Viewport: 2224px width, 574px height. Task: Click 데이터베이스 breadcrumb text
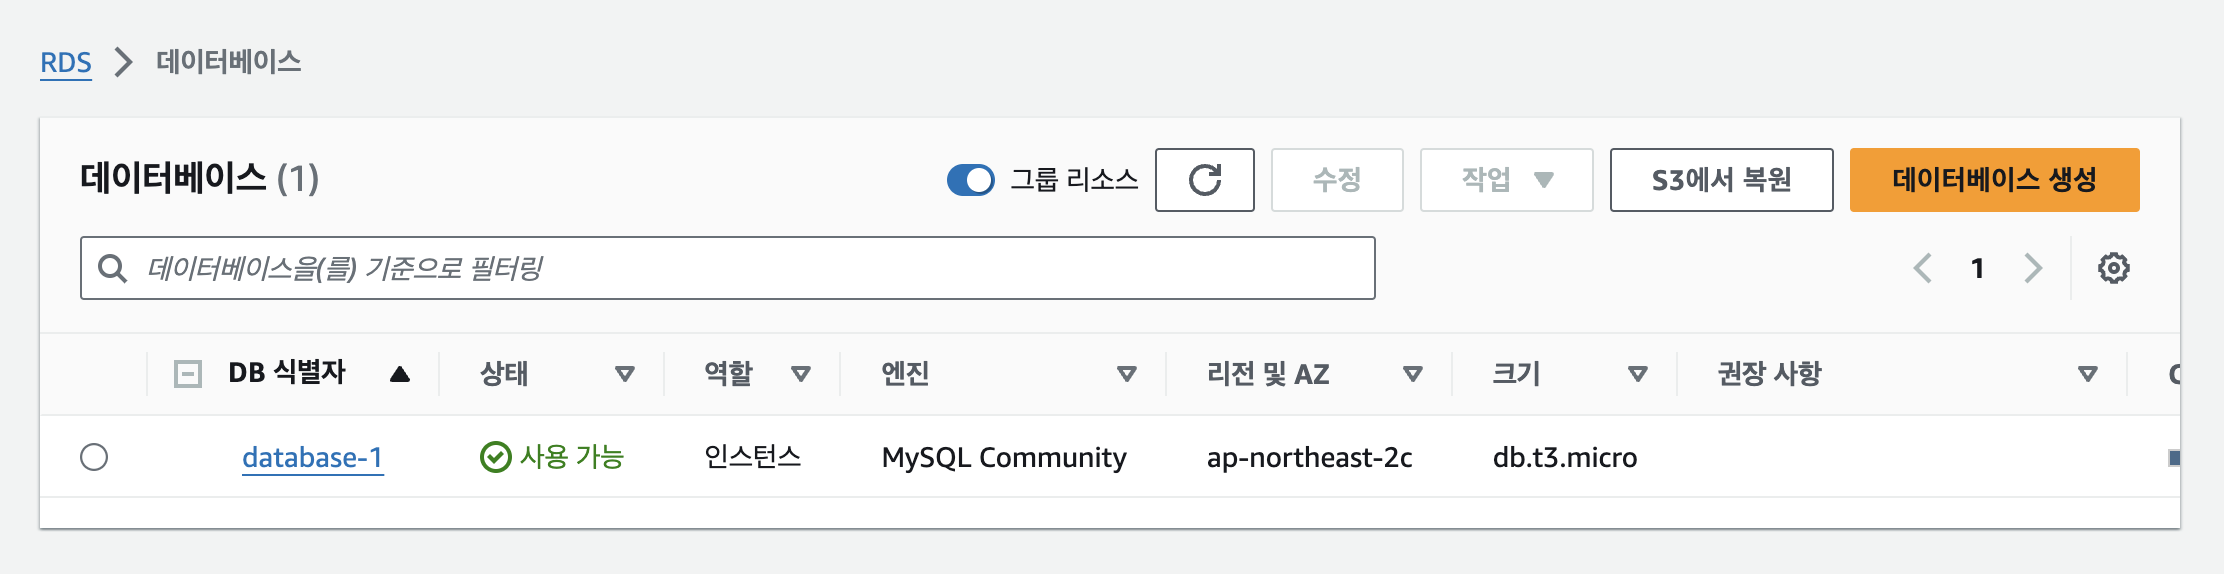pyautogui.click(x=229, y=62)
